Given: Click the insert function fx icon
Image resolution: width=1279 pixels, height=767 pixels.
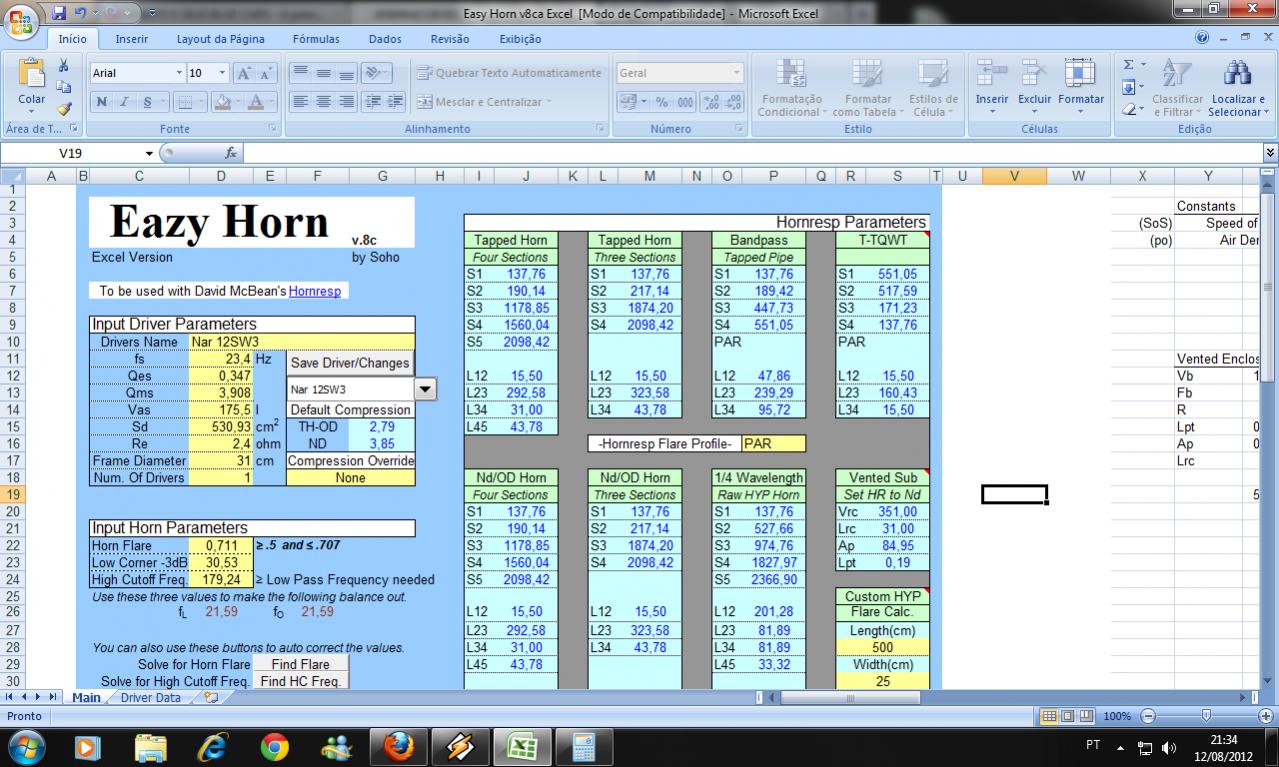Looking at the screenshot, I should tap(231, 153).
